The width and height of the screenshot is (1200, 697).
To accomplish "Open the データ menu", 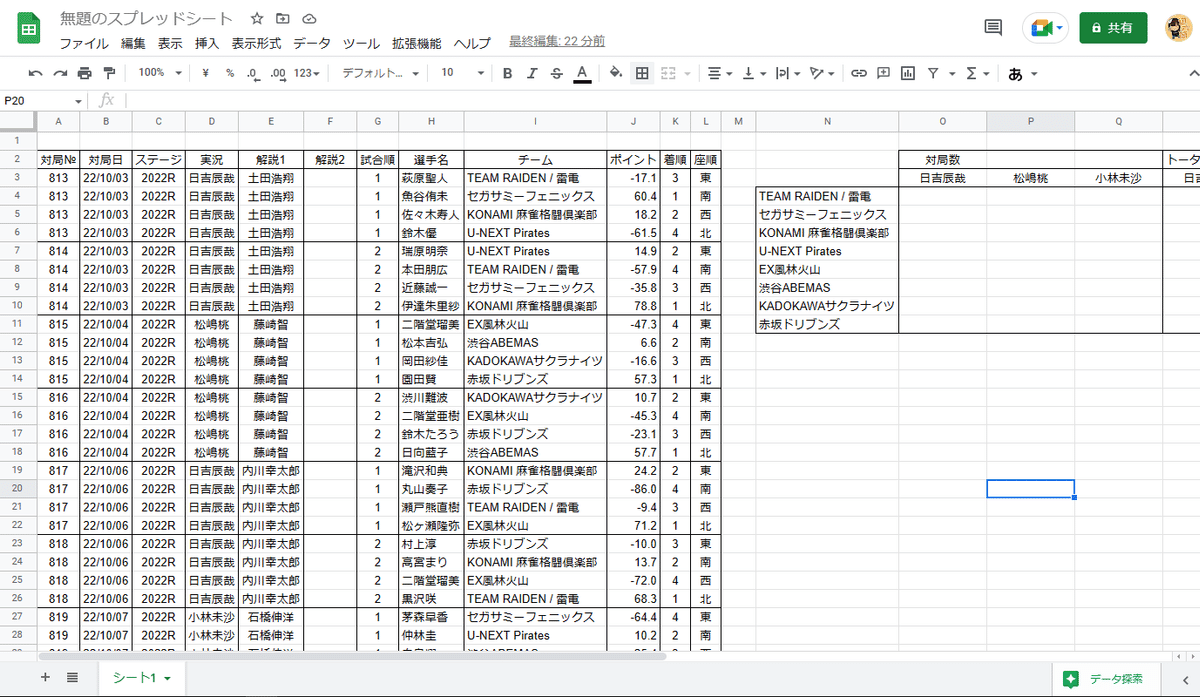I will tap(312, 43).
